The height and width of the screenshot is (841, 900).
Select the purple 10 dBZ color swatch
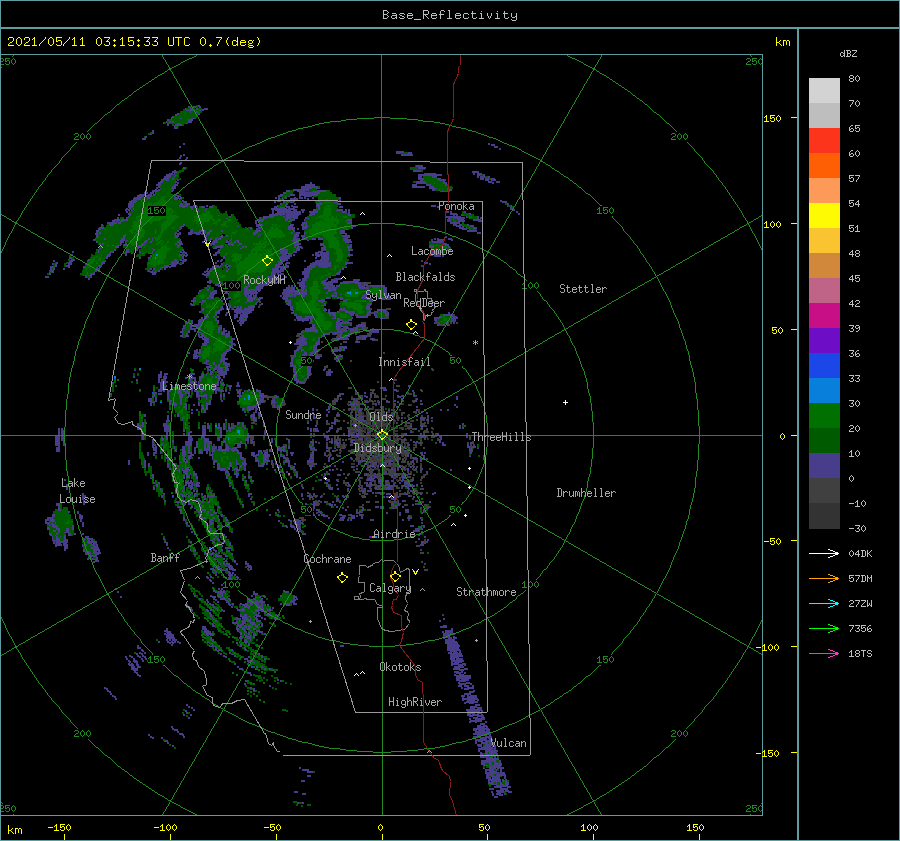click(824, 466)
